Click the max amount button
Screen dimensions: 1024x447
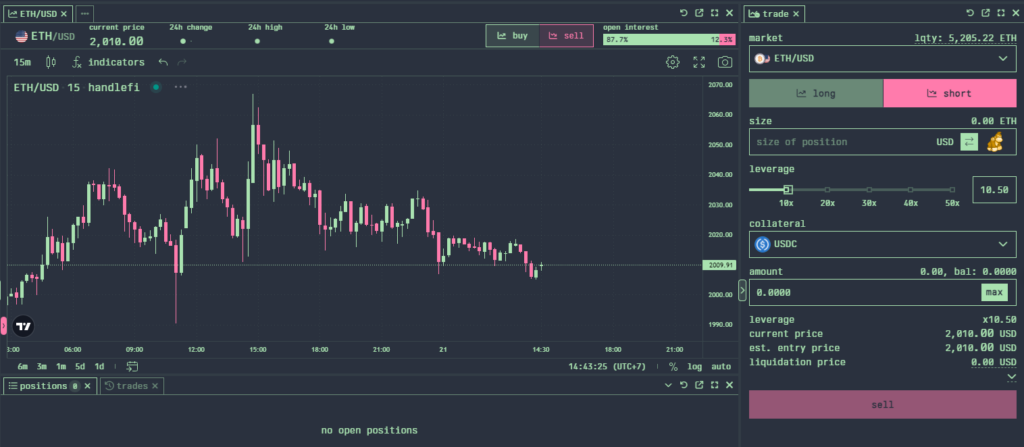(994, 292)
